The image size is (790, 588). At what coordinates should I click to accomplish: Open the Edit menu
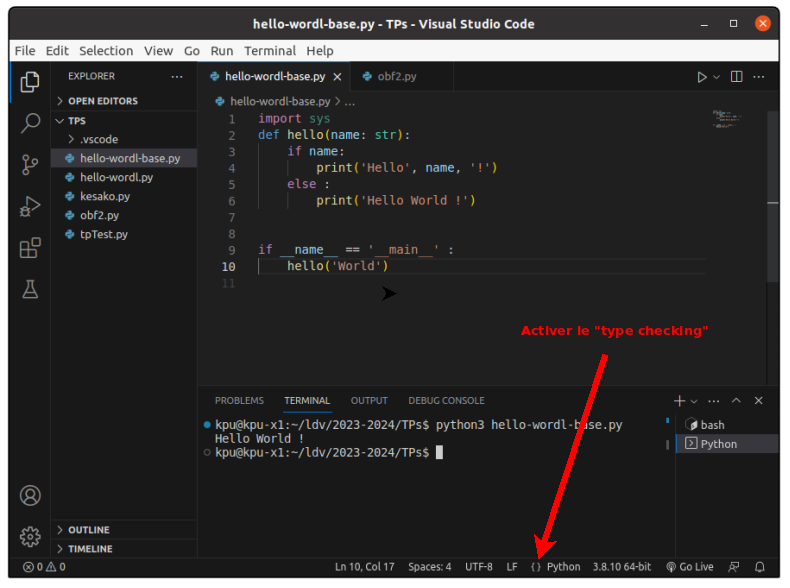(x=57, y=51)
